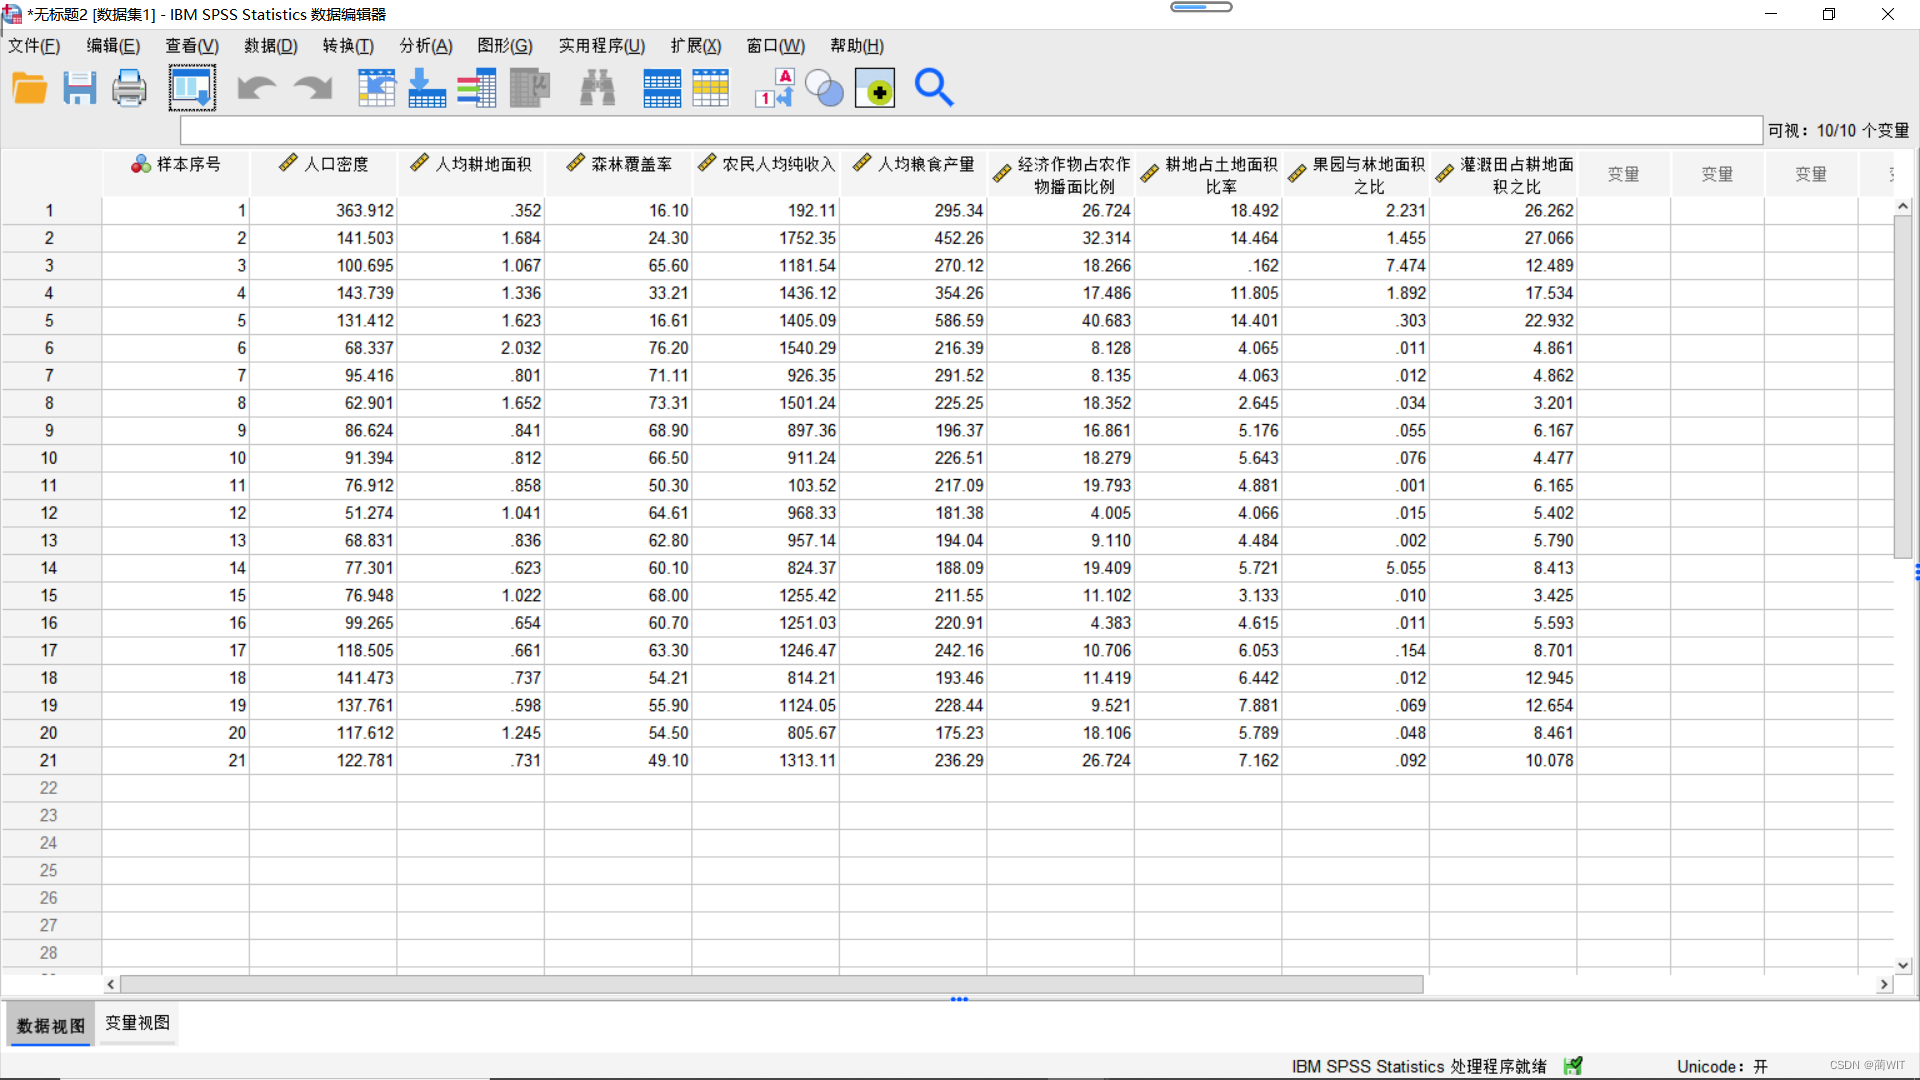
Task: Click the vertical scrollbar down arrow
Action: tap(1902, 965)
